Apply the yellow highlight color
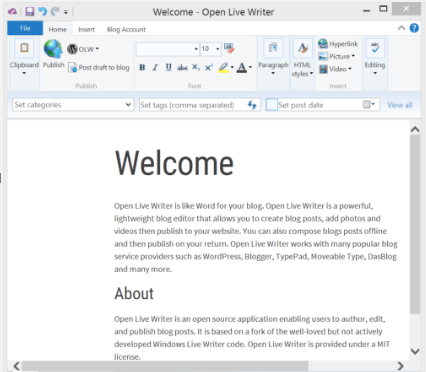Image resolution: width=426 pixels, height=372 pixels. click(x=223, y=67)
